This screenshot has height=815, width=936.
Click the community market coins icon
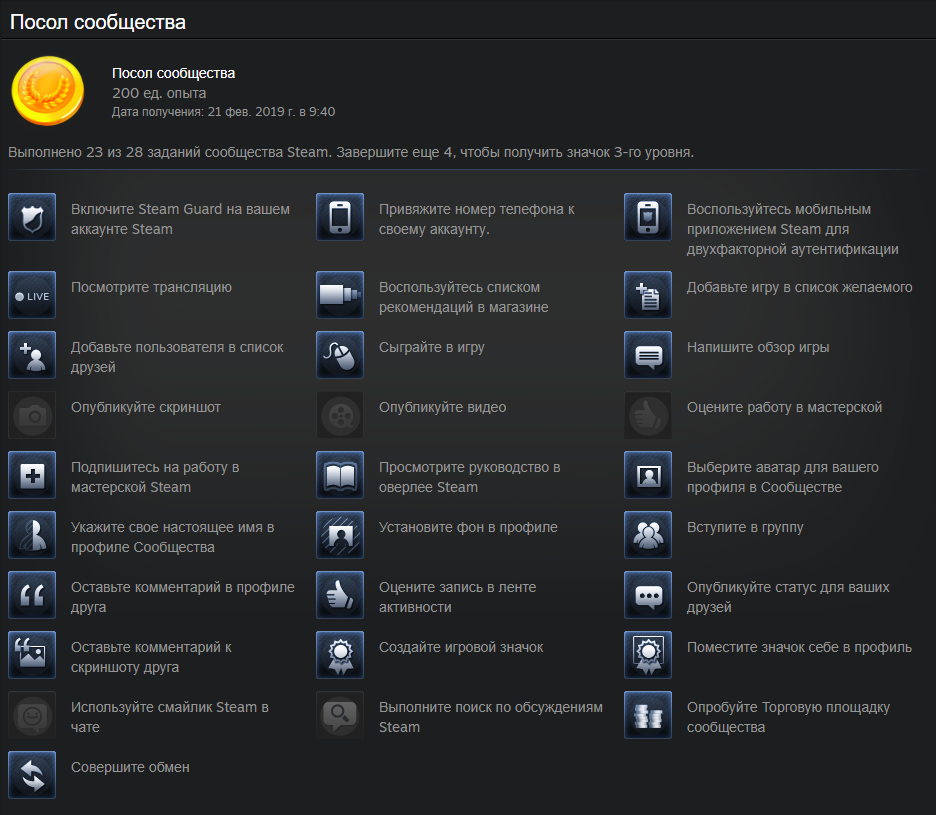click(x=648, y=715)
